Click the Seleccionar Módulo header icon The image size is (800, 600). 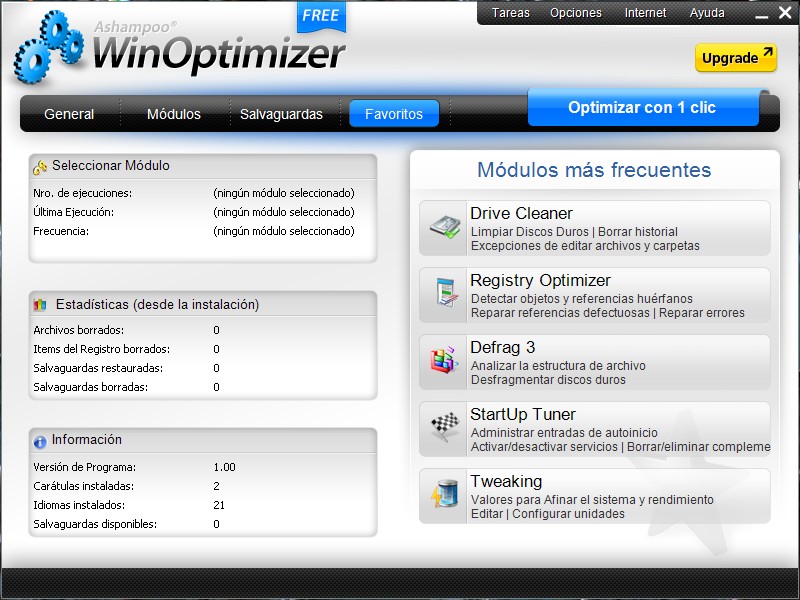[40, 167]
